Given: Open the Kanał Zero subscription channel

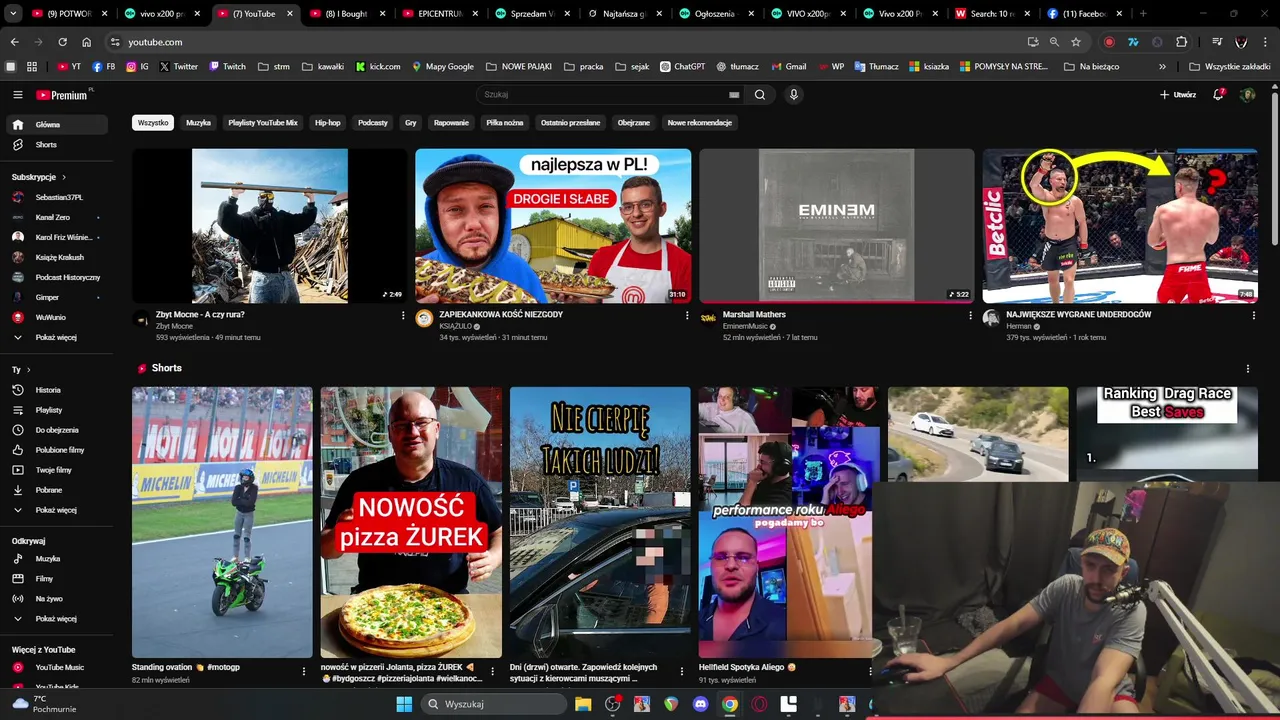Looking at the screenshot, I should click(55, 217).
